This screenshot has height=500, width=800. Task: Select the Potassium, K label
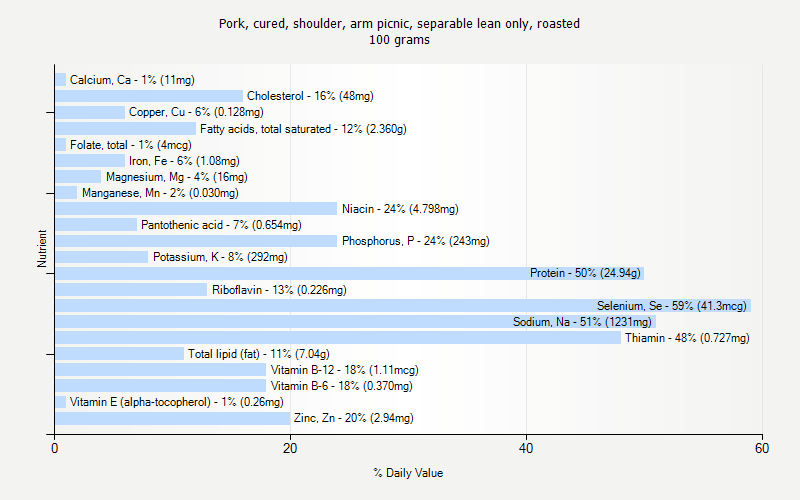[220, 257]
